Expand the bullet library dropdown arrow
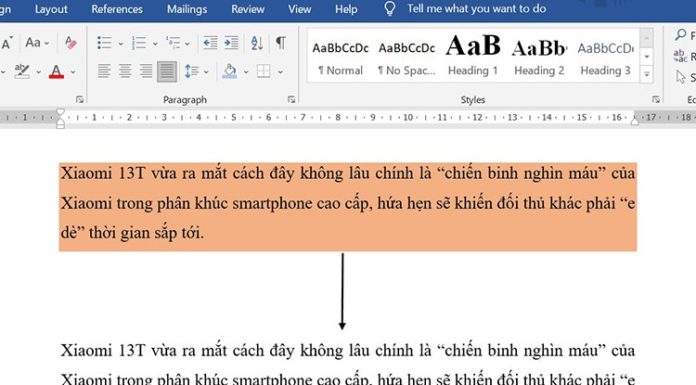The width and height of the screenshot is (696, 385). point(121,44)
